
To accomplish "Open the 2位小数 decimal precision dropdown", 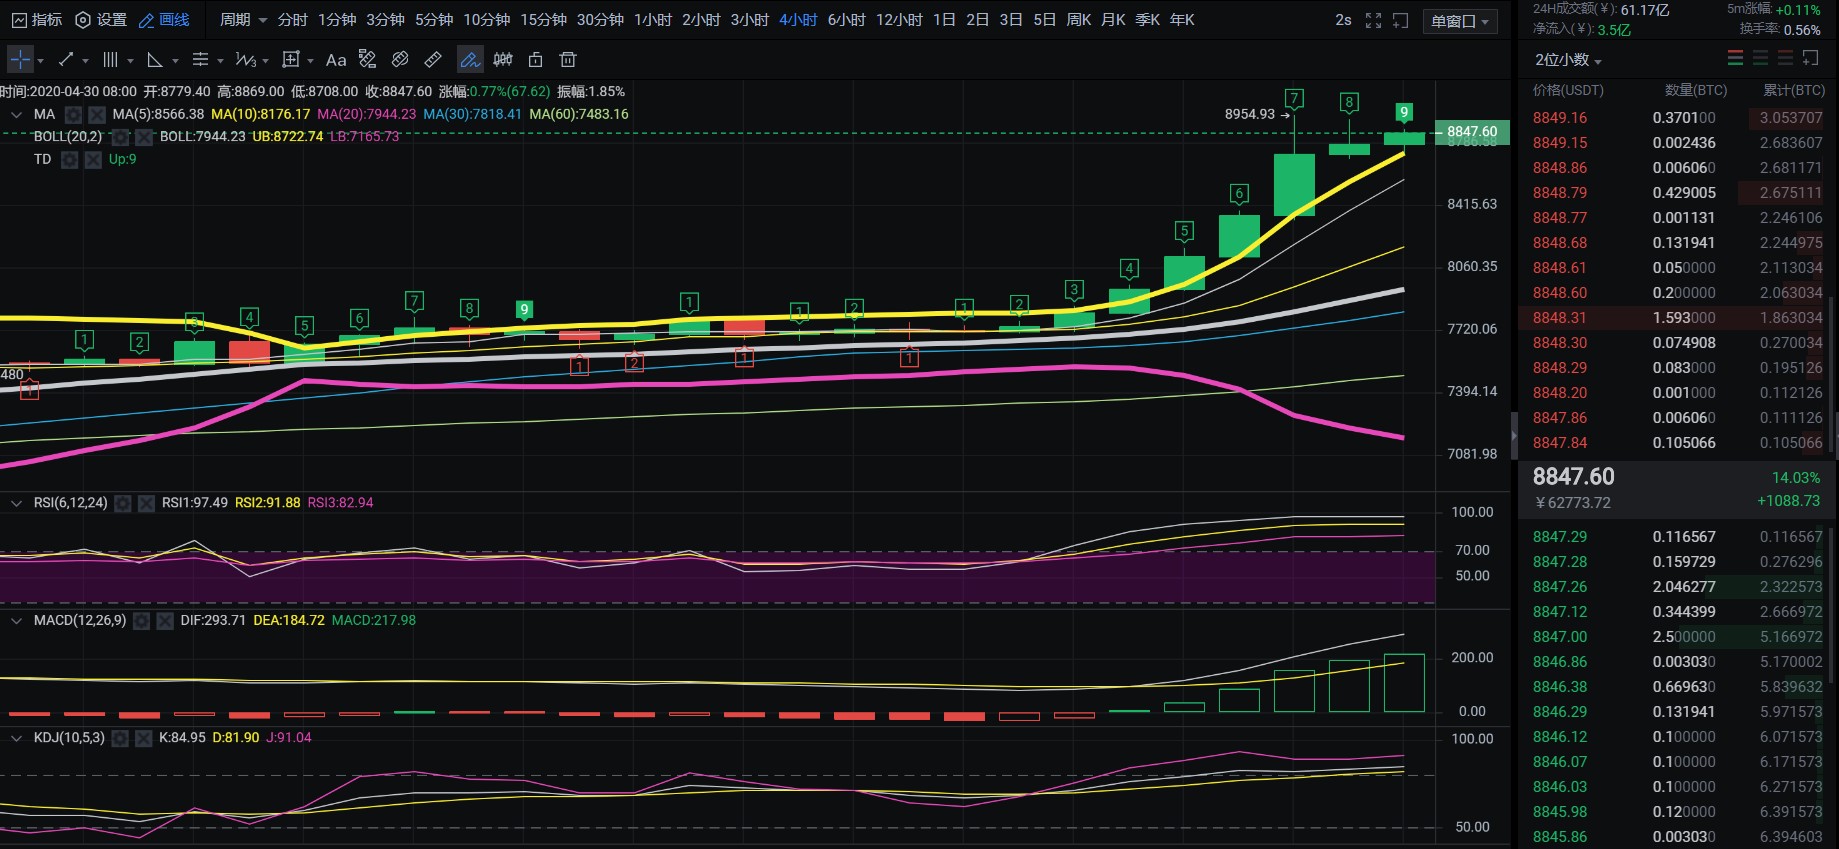I will click(x=1568, y=60).
